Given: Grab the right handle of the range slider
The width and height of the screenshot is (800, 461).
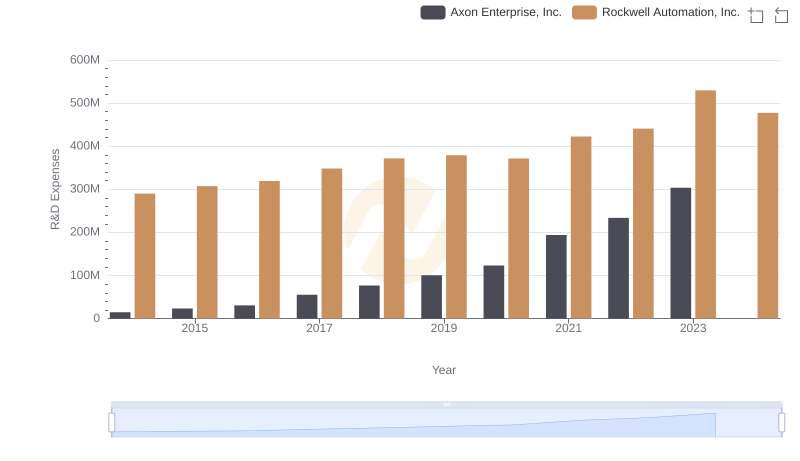Looking at the screenshot, I should [781, 423].
